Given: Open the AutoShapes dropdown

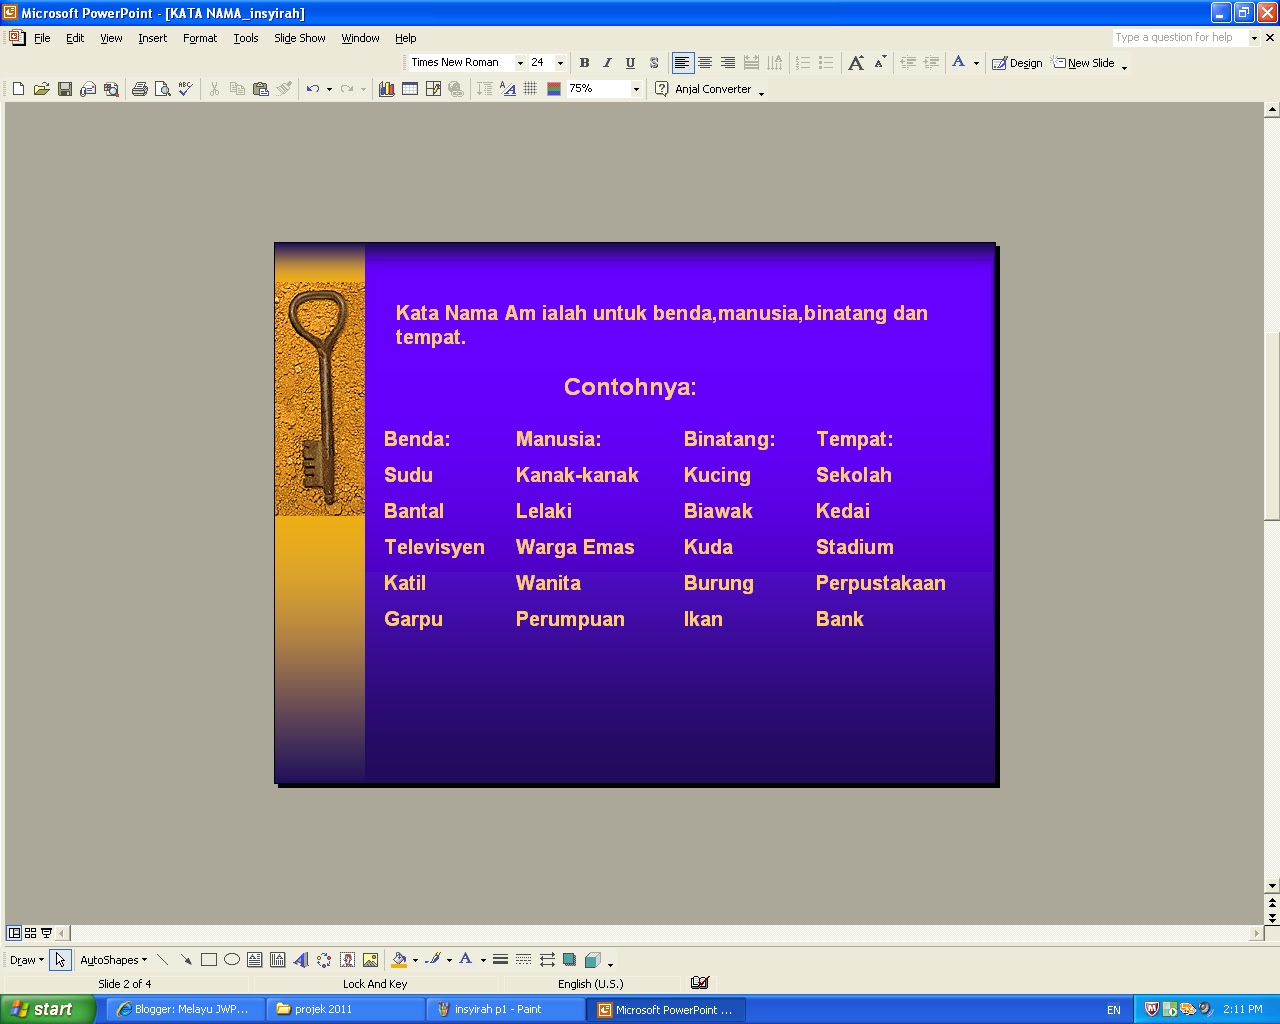Looking at the screenshot, I should (113, 960).
